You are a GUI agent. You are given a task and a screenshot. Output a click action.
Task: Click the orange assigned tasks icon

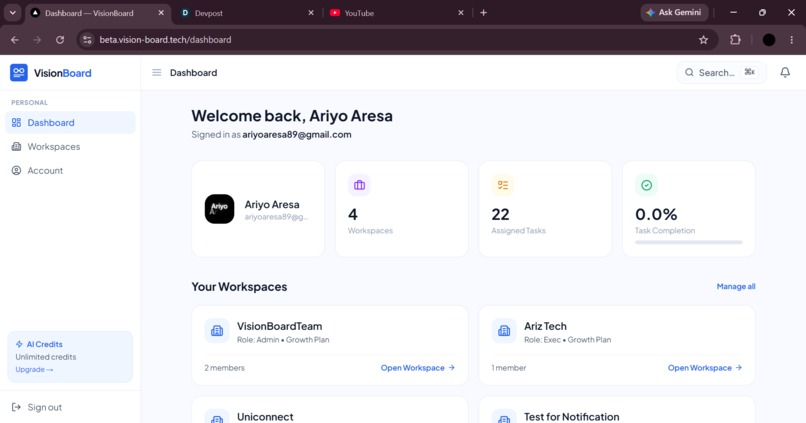coord(503,185)
